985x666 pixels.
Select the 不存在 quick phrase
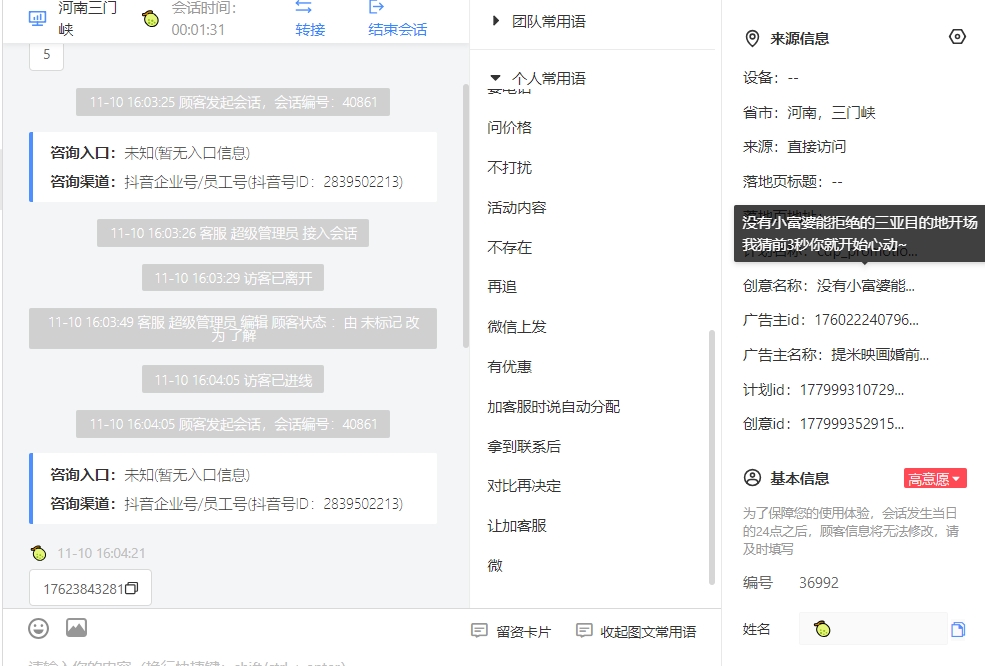pyautogui.click(x=509, y=247)
